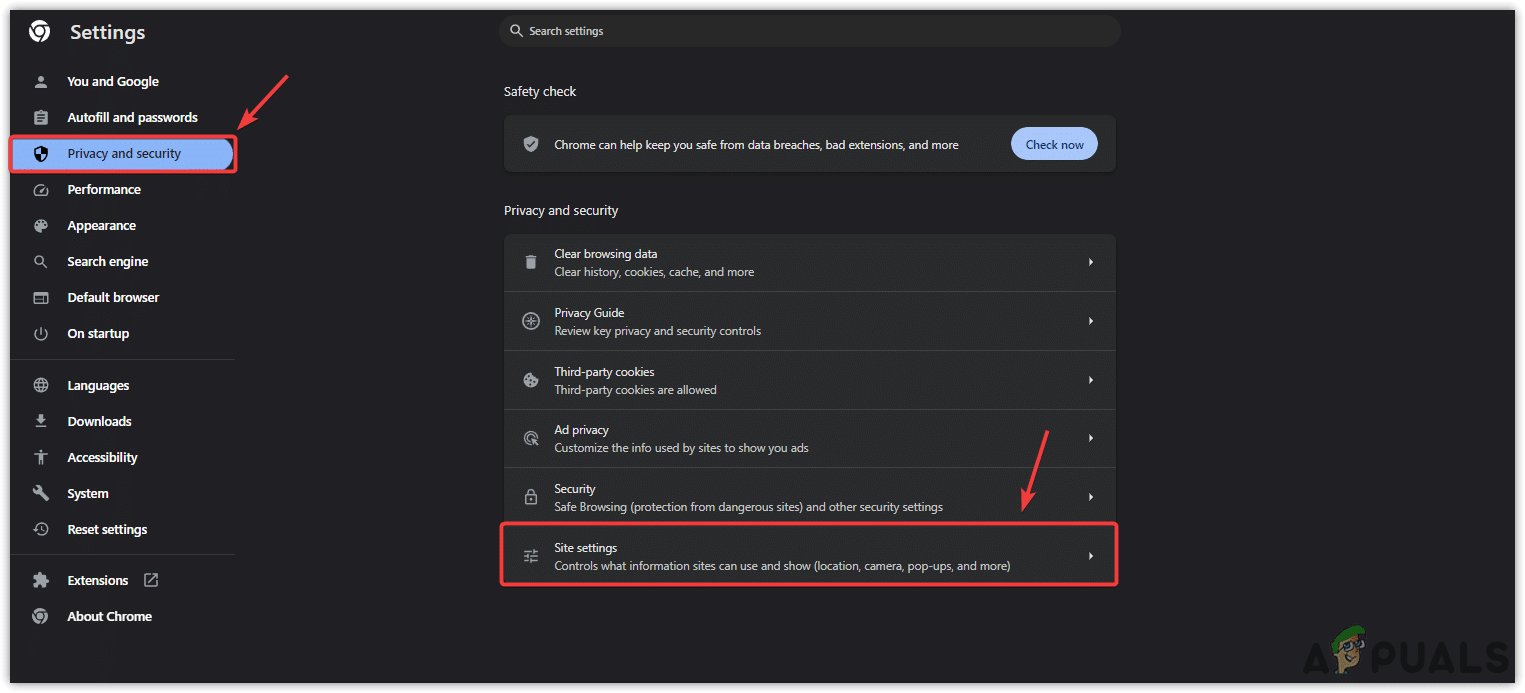Image resolution: width=1525 pixels, height=693 pixels.
Task: Click the Third-party cookies cookie icon
Action: (x=531, y=381)
